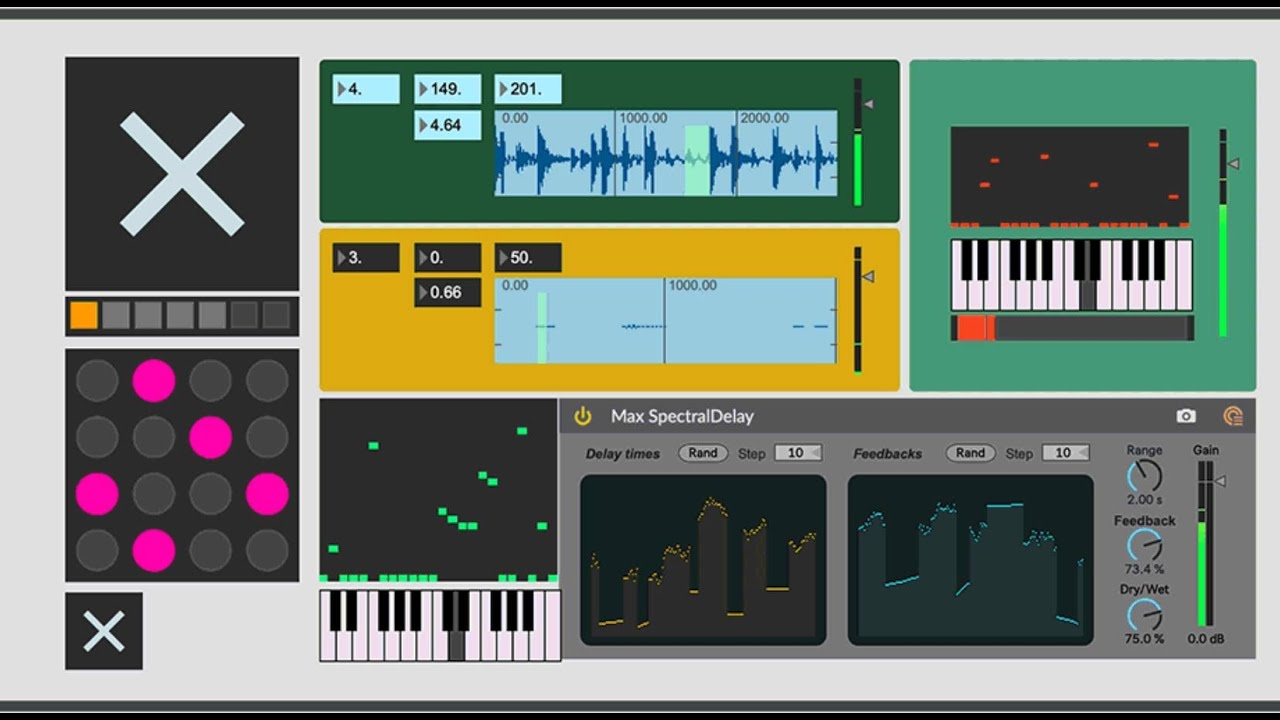
Task: Click the number box showing 201.
Action: [528, 89]
